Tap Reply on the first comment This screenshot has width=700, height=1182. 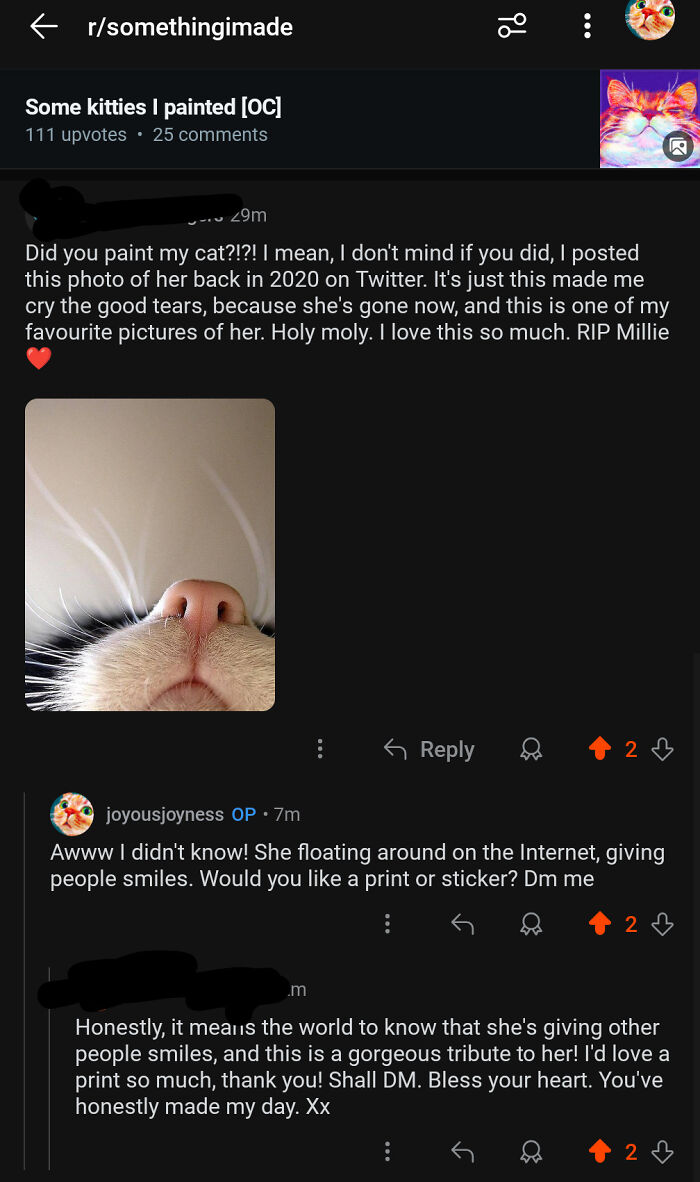pos(446,749)
